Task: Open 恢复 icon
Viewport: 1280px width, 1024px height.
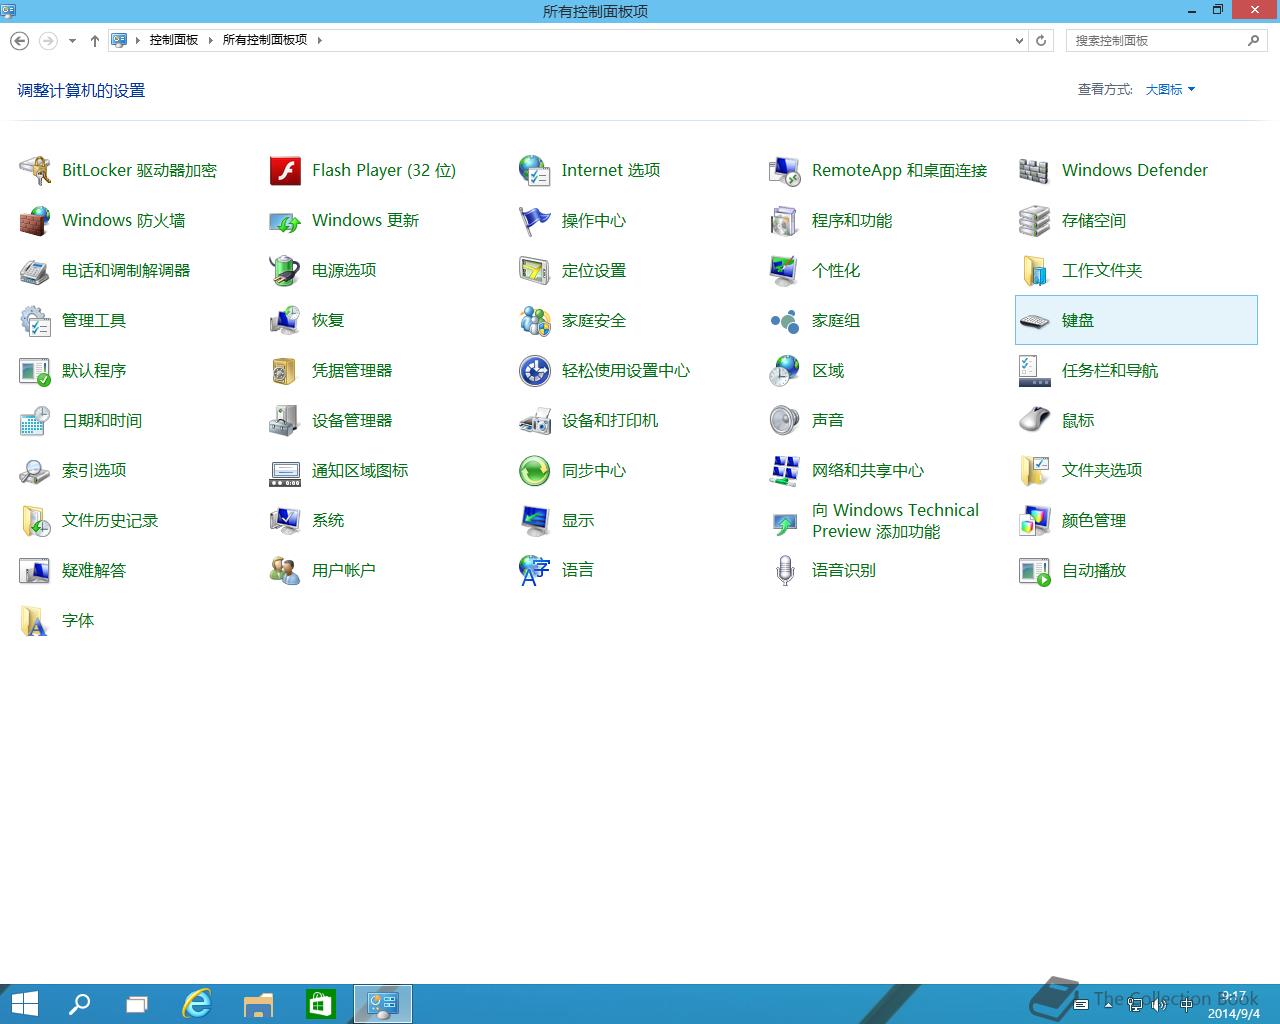Action: point(285,320)
